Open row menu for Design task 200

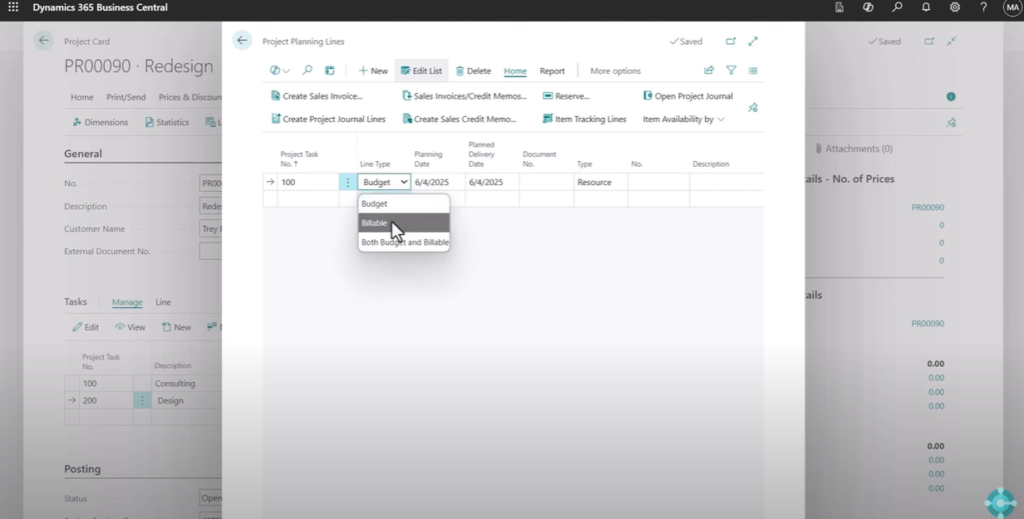(x=142, y=400)
